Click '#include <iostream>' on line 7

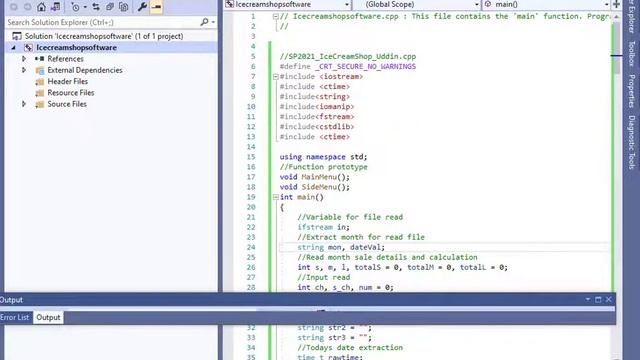[x=321, y=77]
